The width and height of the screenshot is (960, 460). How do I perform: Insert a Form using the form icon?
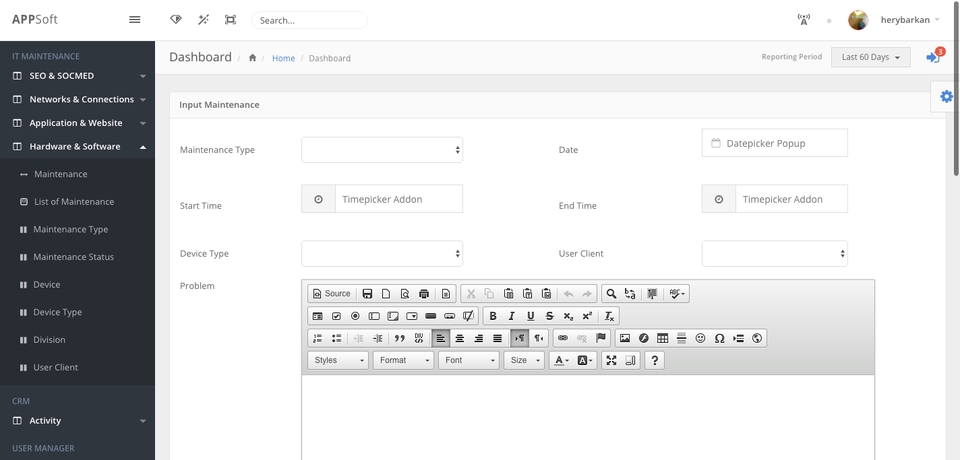317,316
